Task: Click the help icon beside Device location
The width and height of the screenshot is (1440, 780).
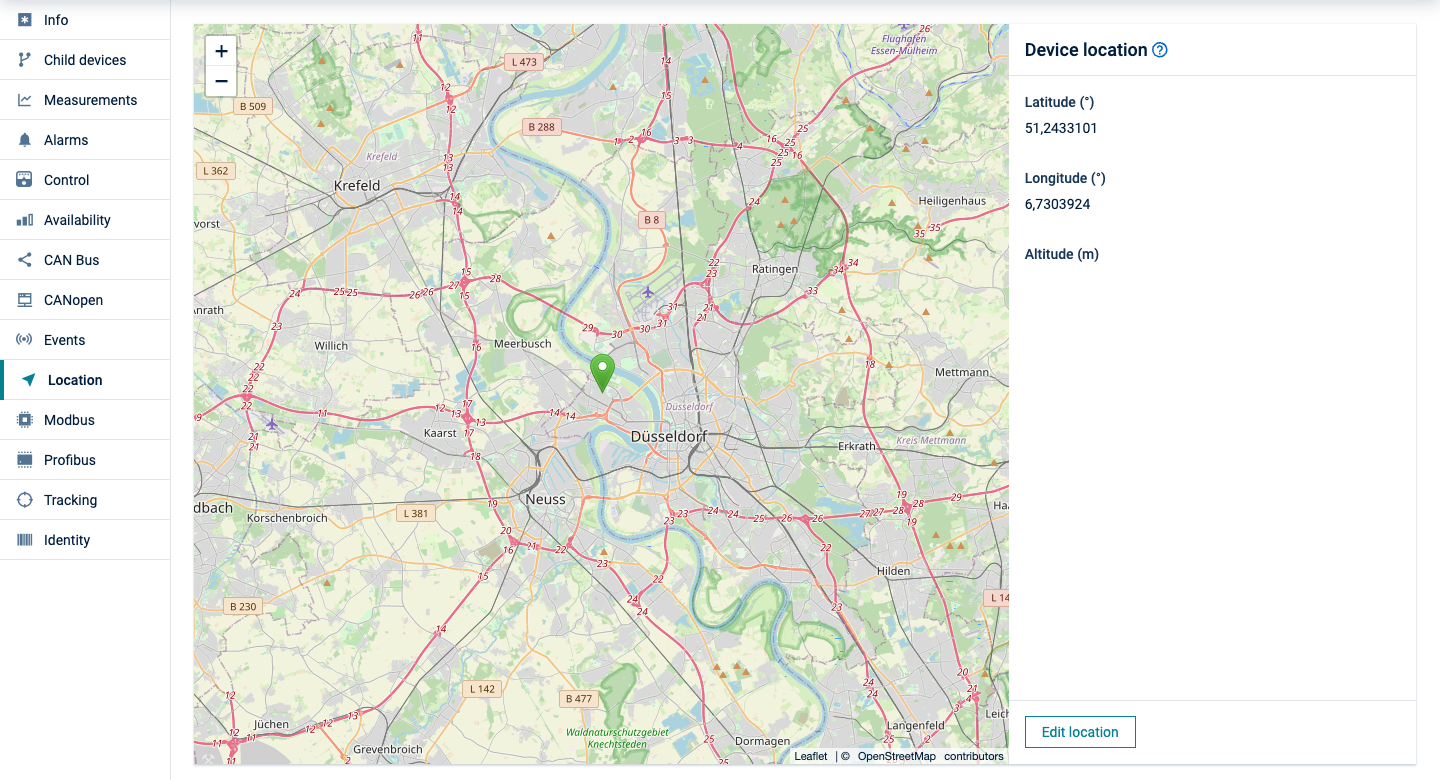Action: coord(1160,50)
